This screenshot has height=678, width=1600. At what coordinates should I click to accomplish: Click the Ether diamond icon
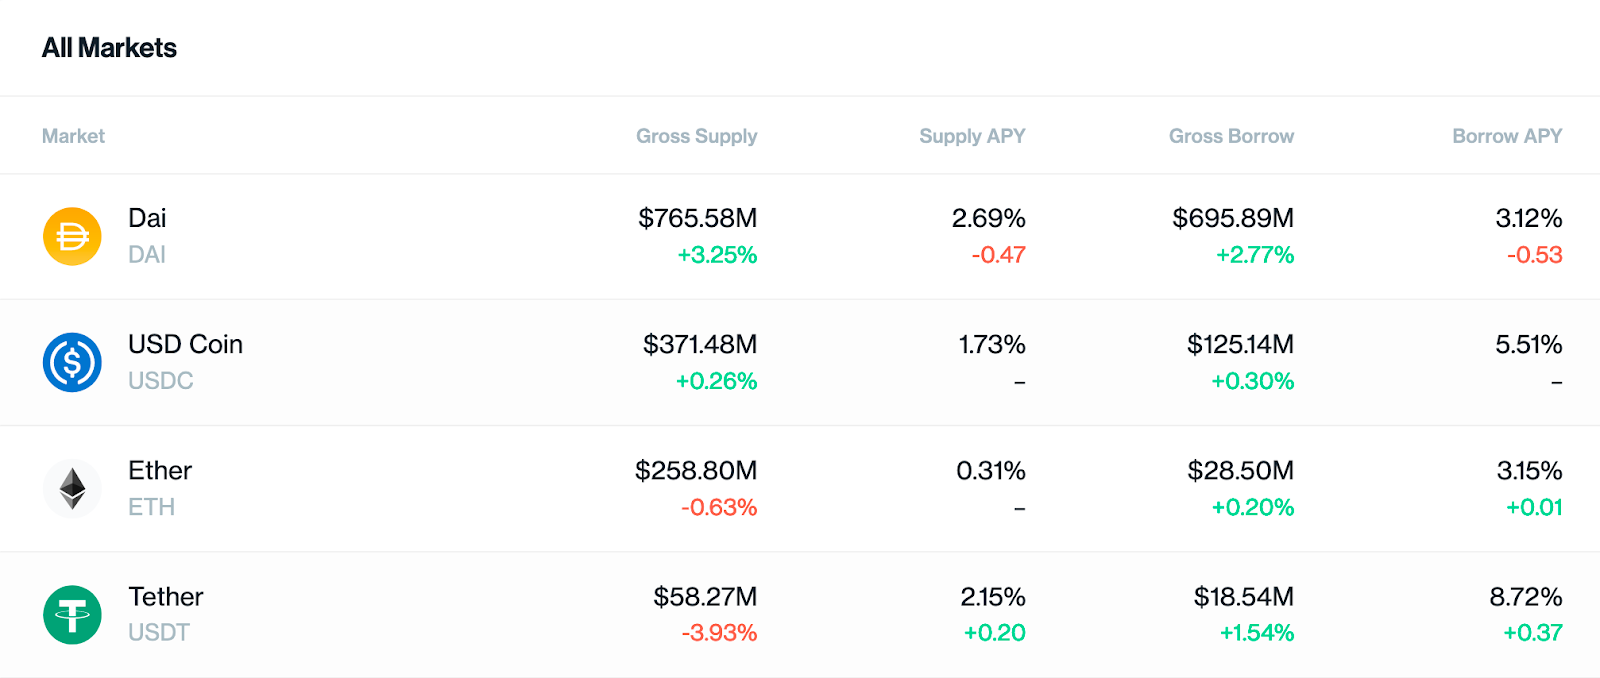pyautogui.click(x=72, y=488)
